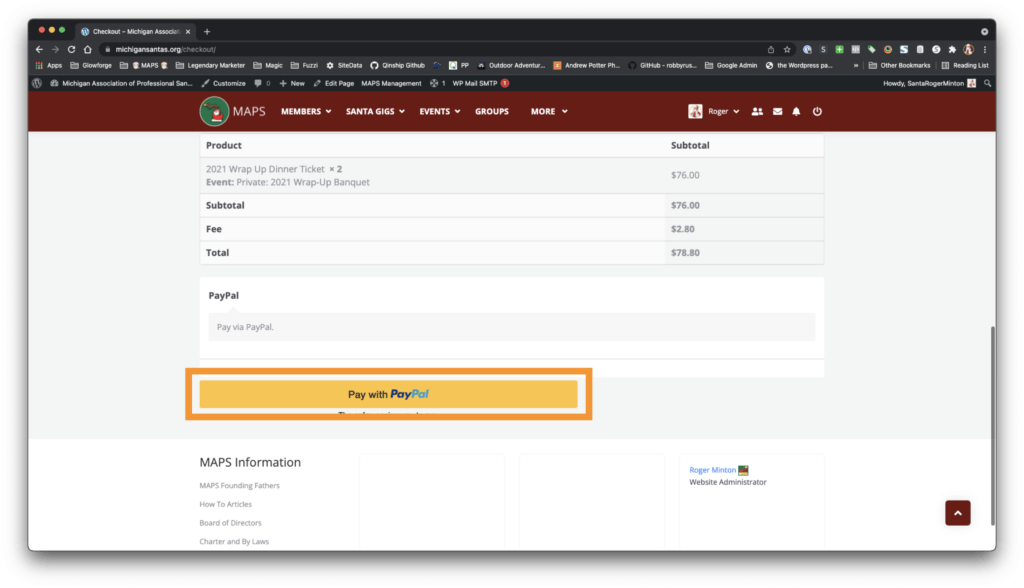Click the page vertical scrollbar

click(993, 425)
